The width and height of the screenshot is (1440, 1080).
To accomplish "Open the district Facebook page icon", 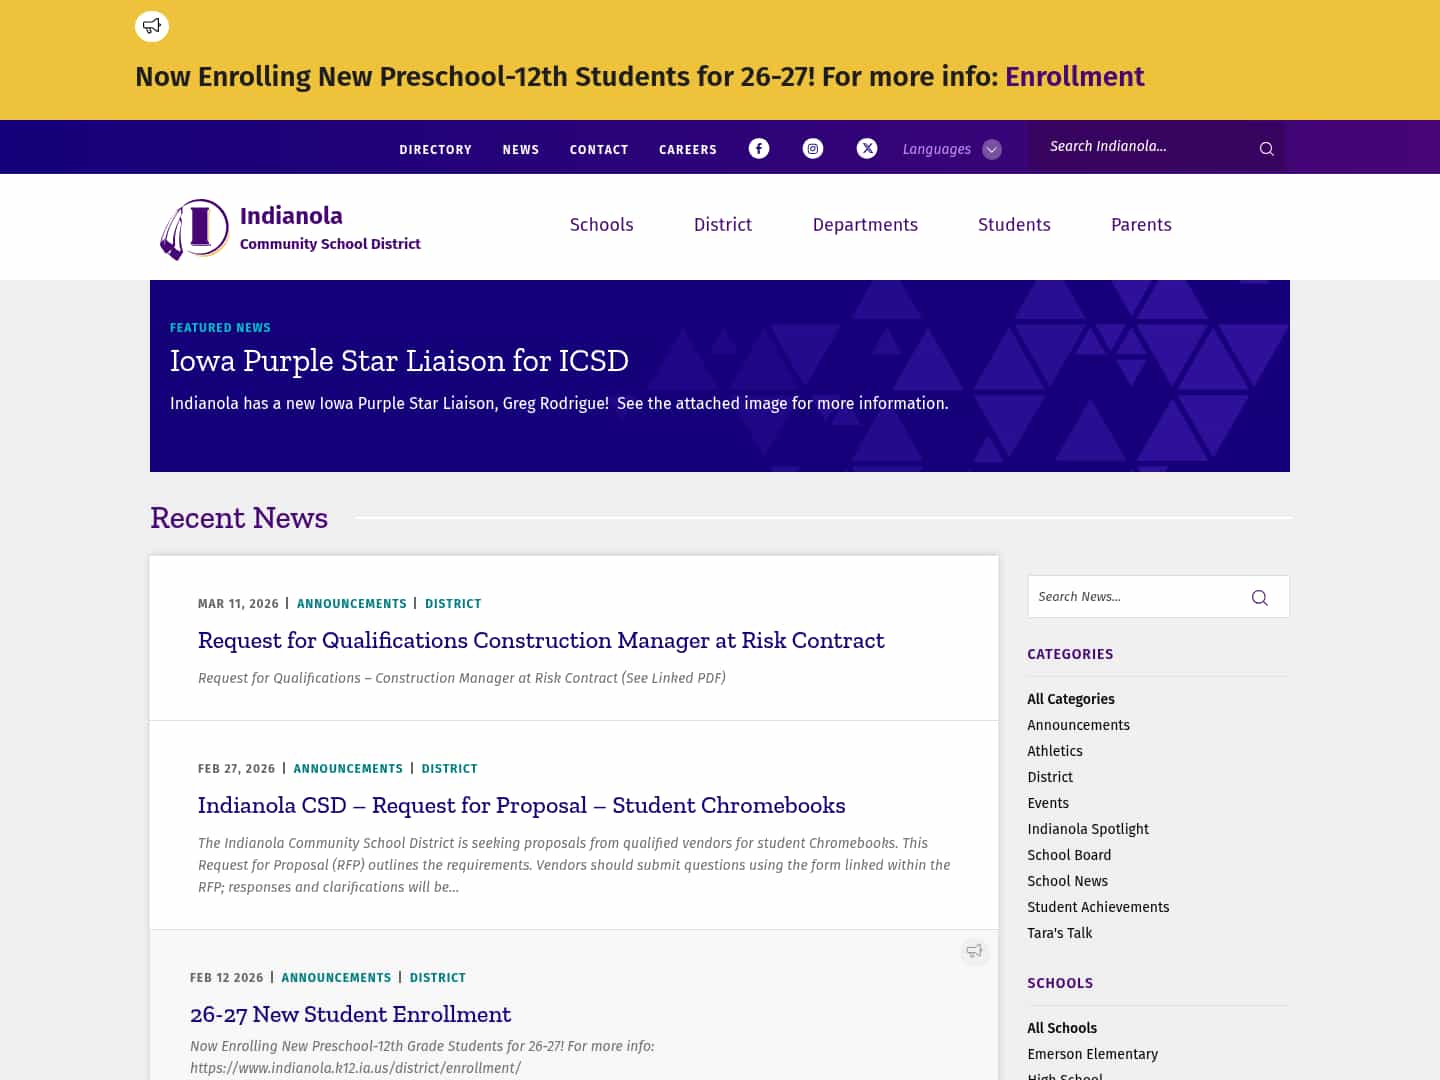I will point(759,148).
